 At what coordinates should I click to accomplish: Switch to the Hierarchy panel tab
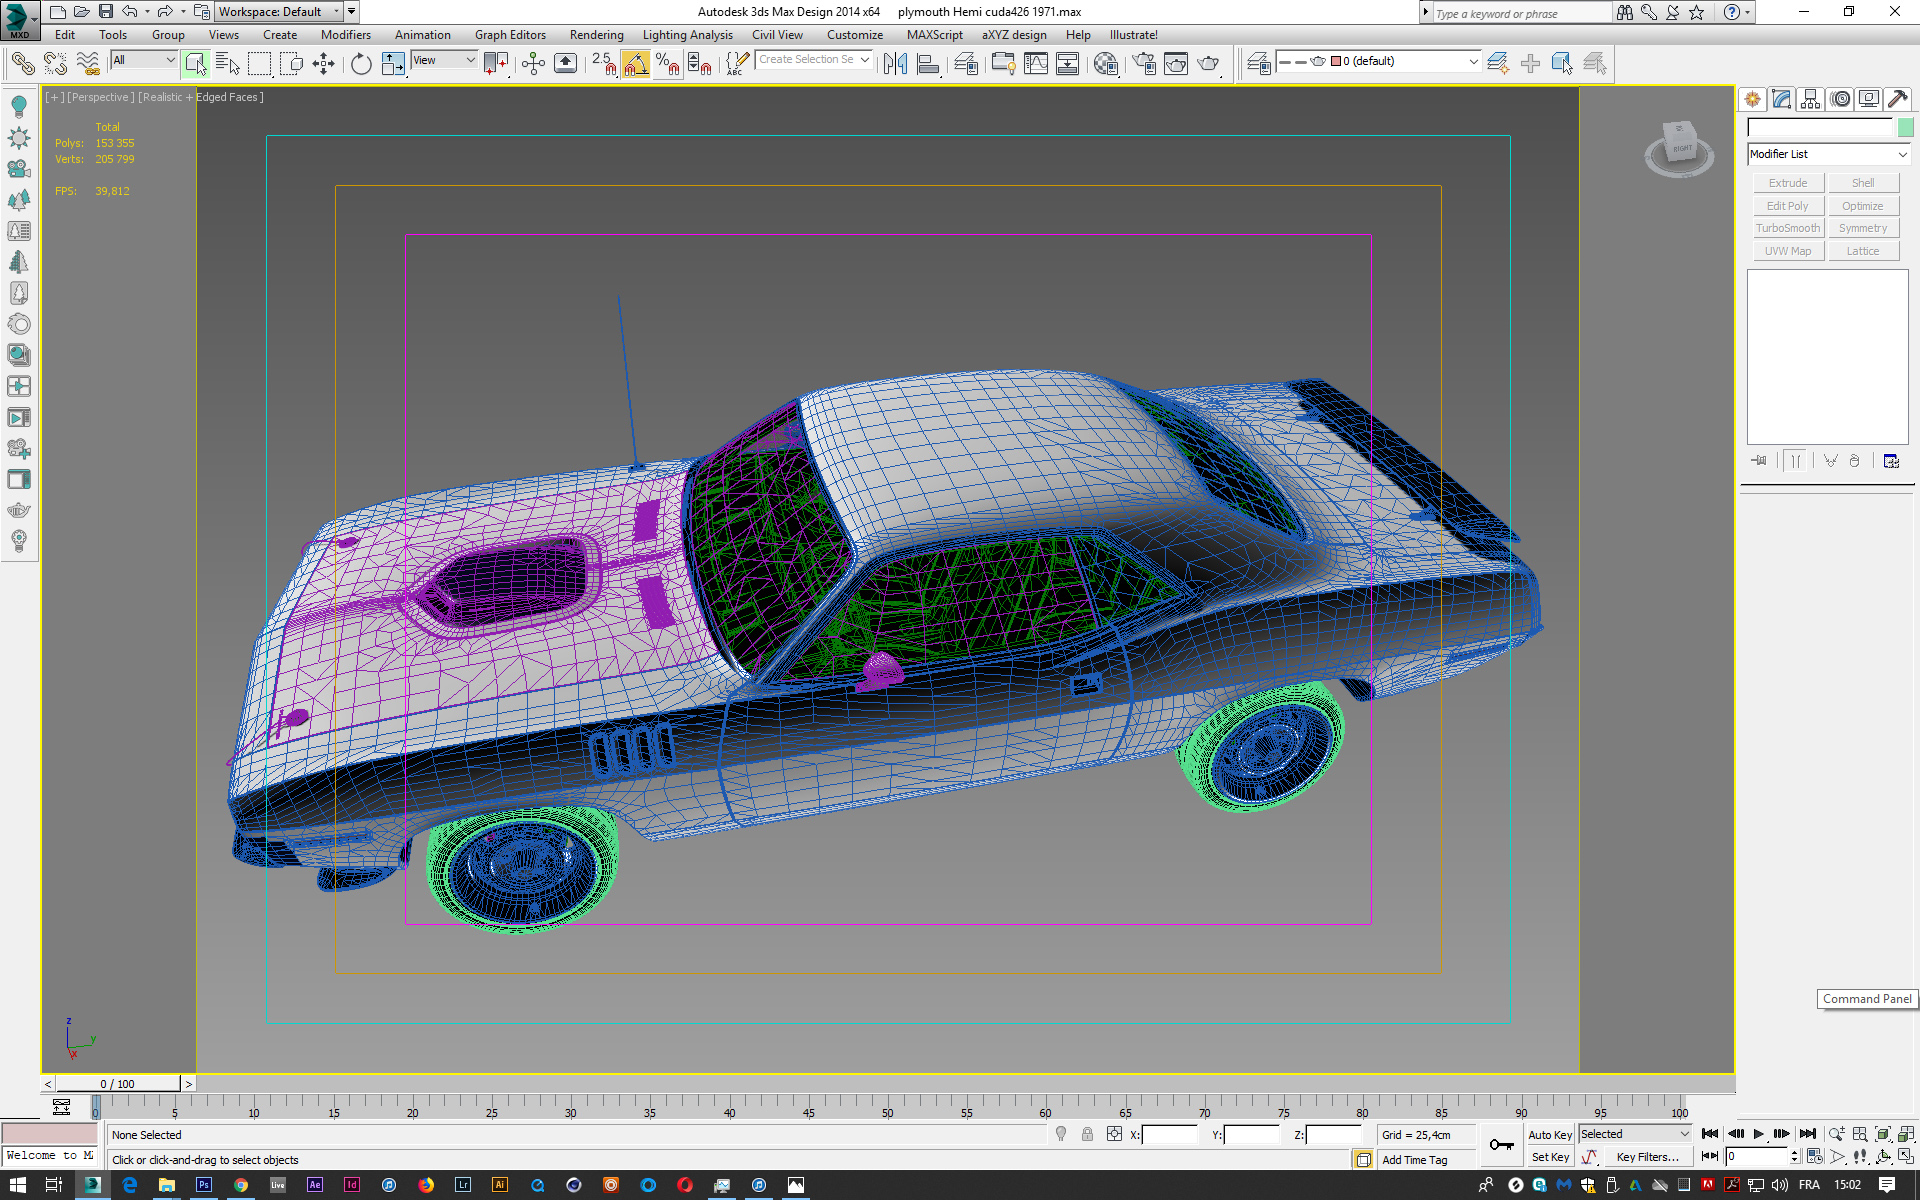coord(1810,99)
